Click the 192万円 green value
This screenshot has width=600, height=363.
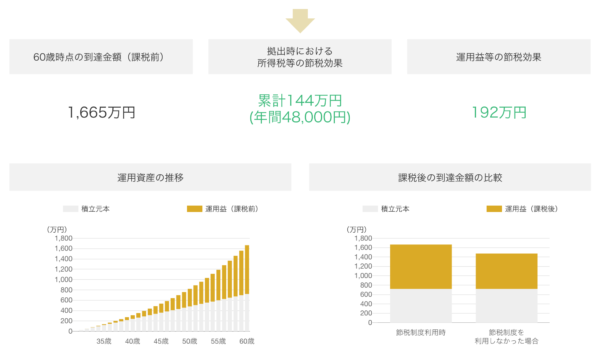499,112
